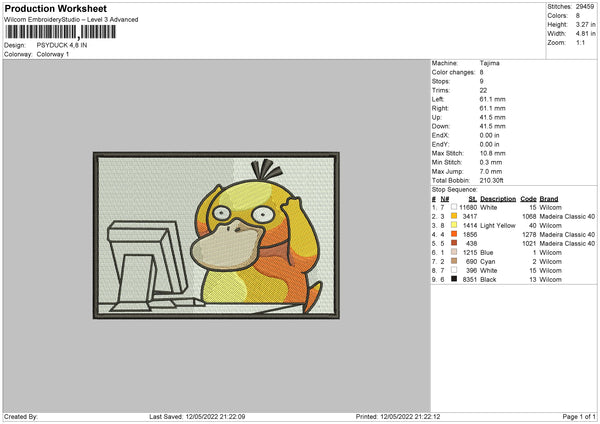Click the Width value 4.81 in
The image size is (600, 424).
(x=585, y=34)
